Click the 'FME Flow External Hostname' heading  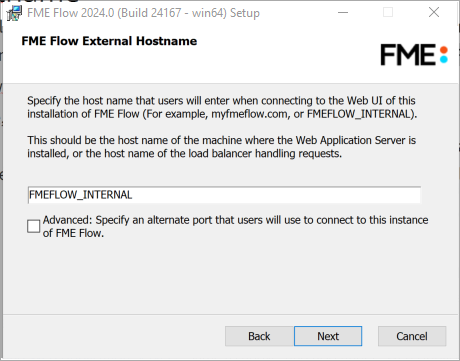[x=109, y=41]
